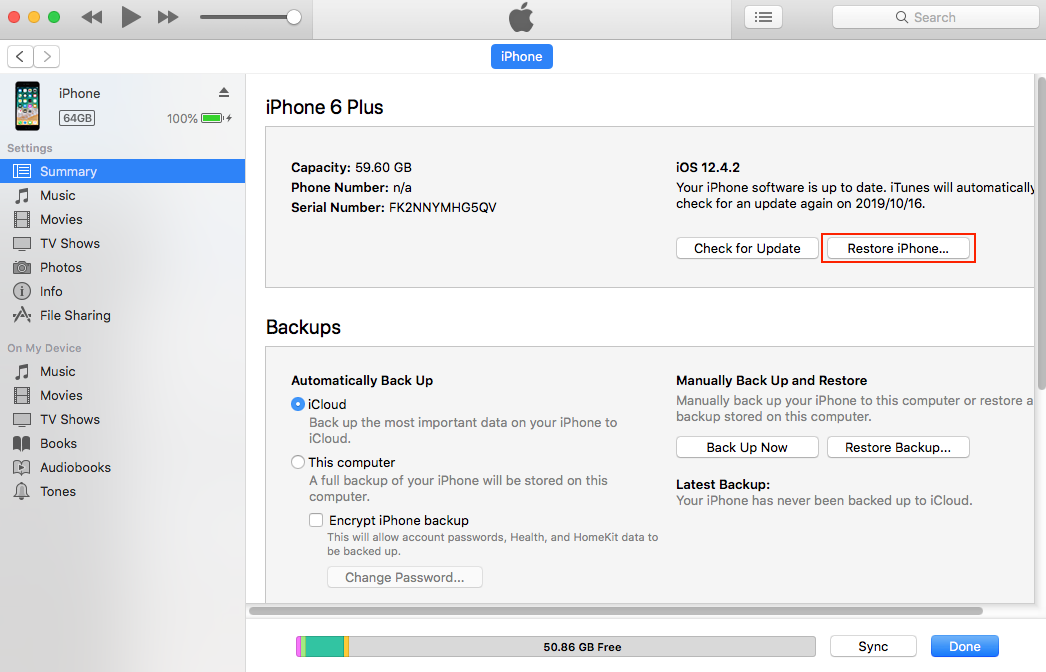The height and width of the screenshot is (672, 1046).
Task: Click the 'iOS 12.4.2' version text
Action: point(708,167)
